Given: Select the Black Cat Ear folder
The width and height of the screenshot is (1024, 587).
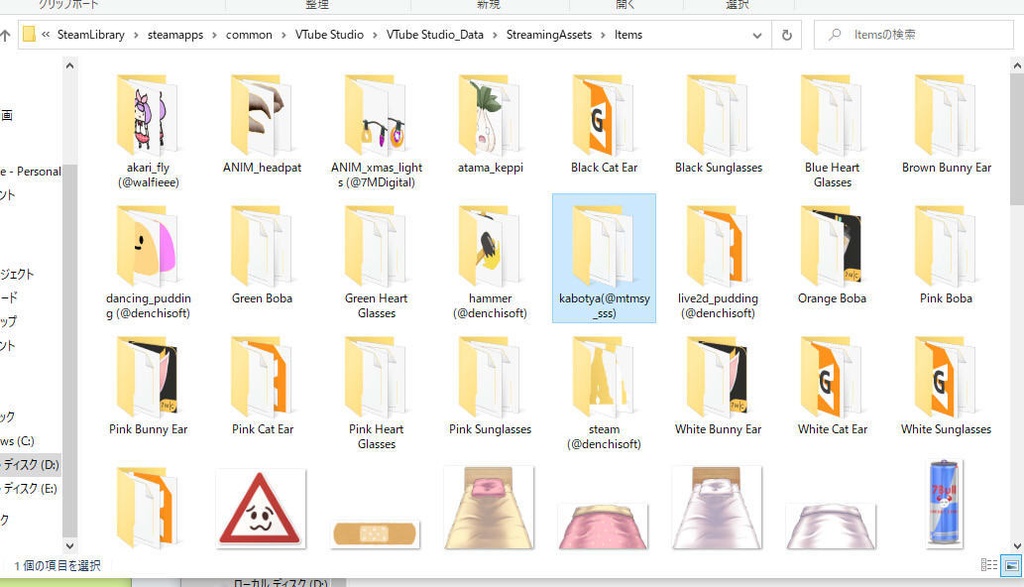Looking at the screenshot, I should (x=604, y=124).
